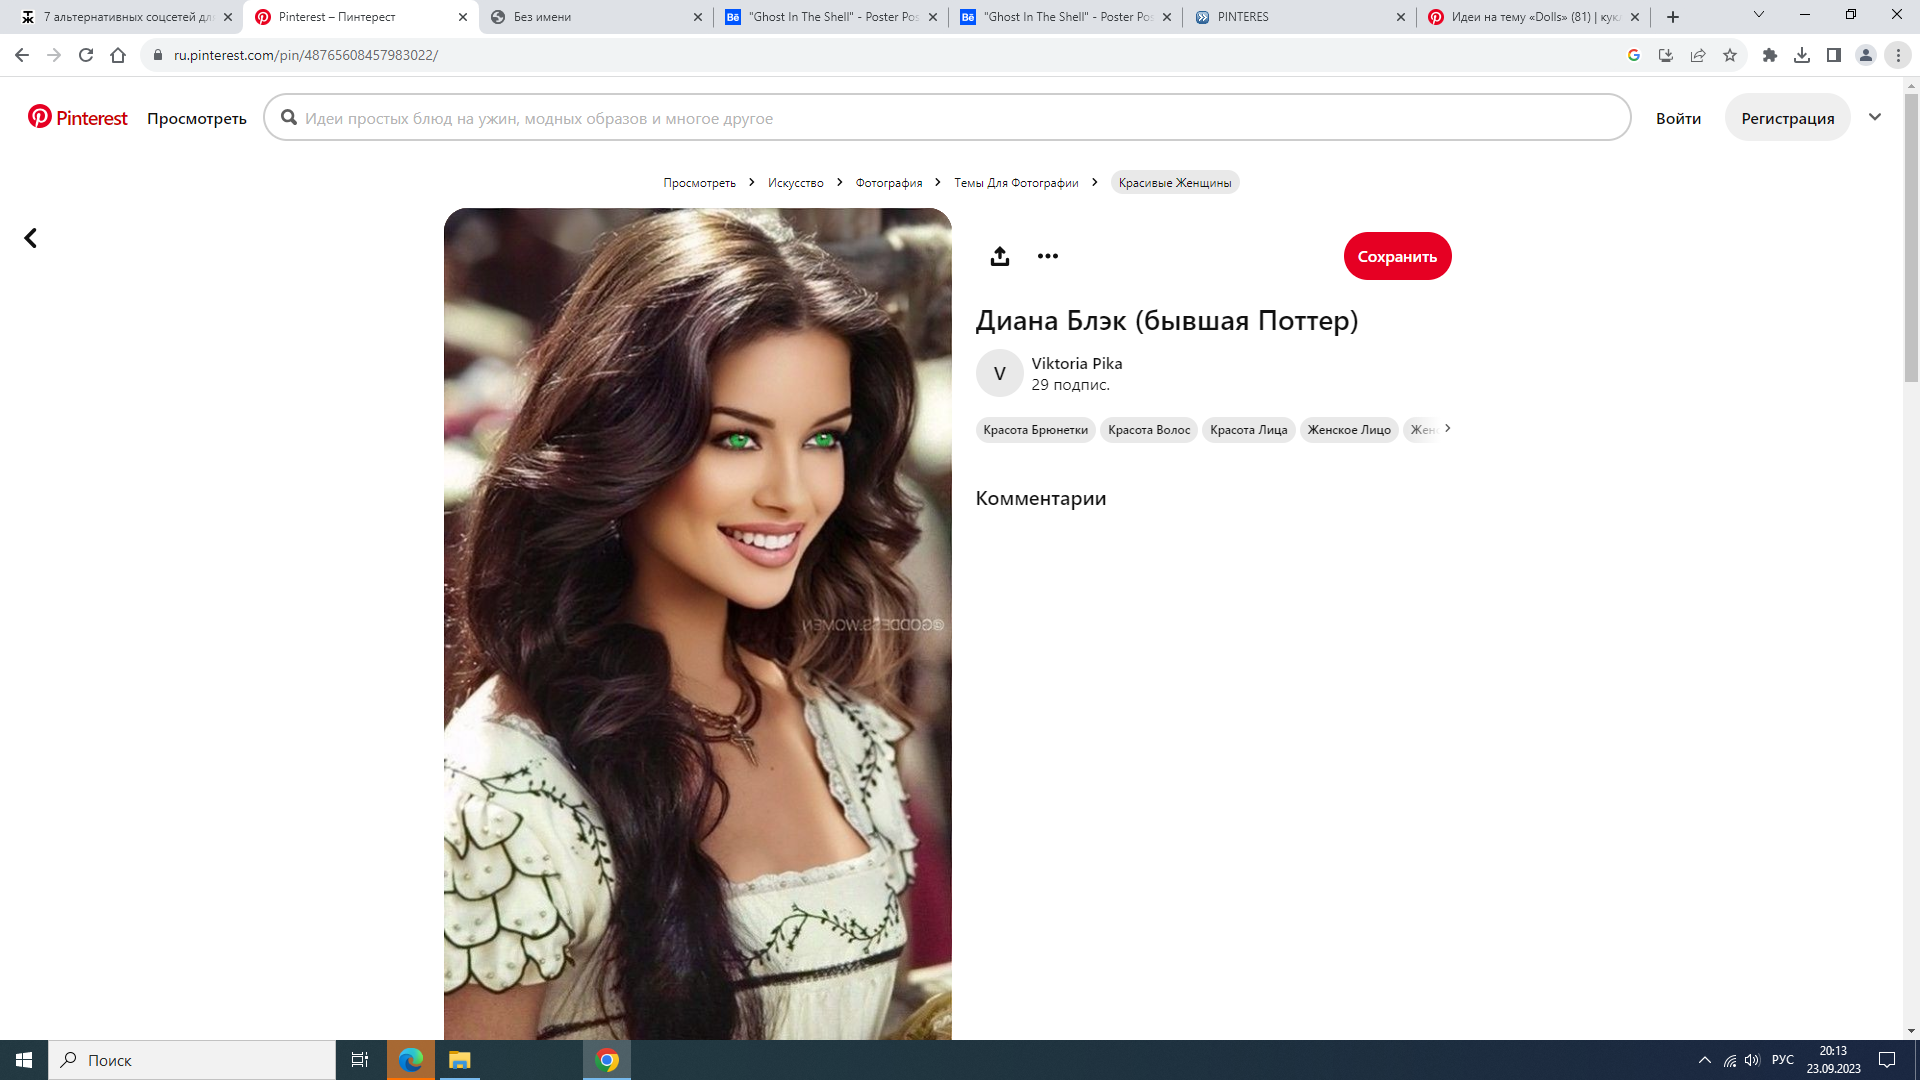1920x1080 pixels.
Task: Click the V avatar of Viktoria Pika
Action: [999, 373]
